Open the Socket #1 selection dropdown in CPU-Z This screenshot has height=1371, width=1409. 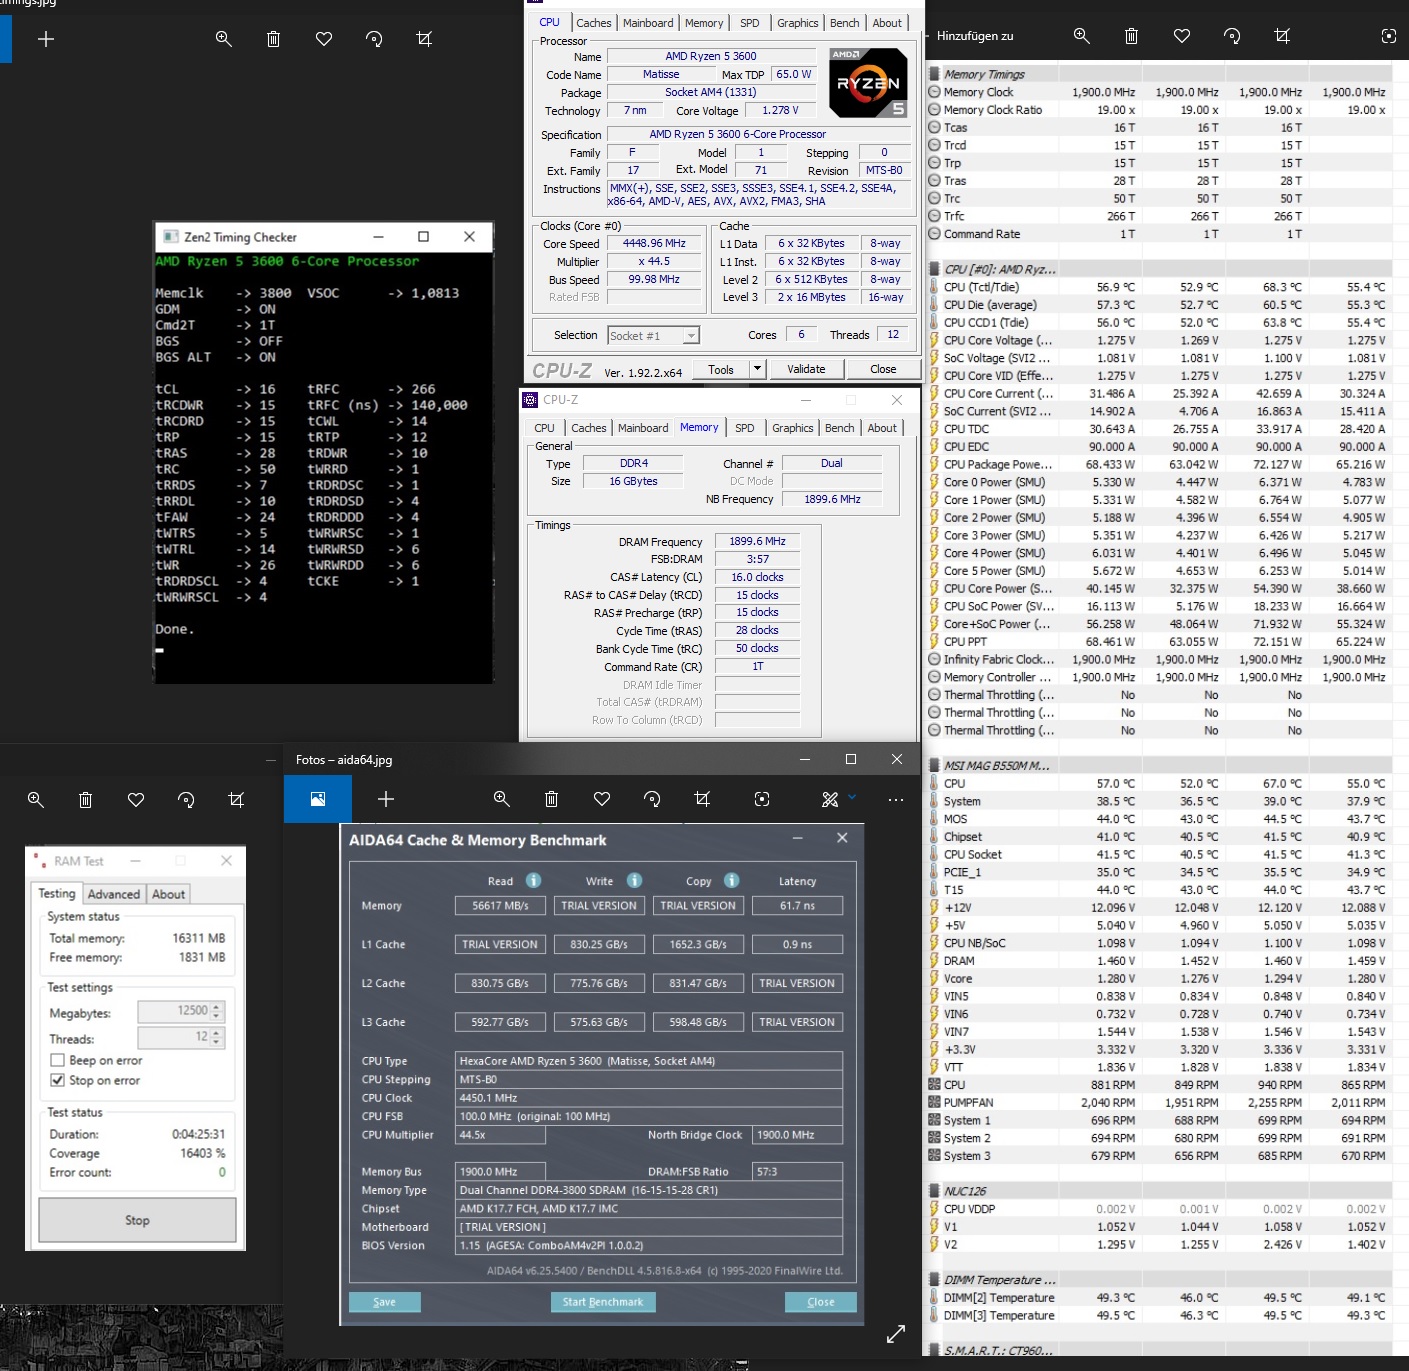point(692,336)
